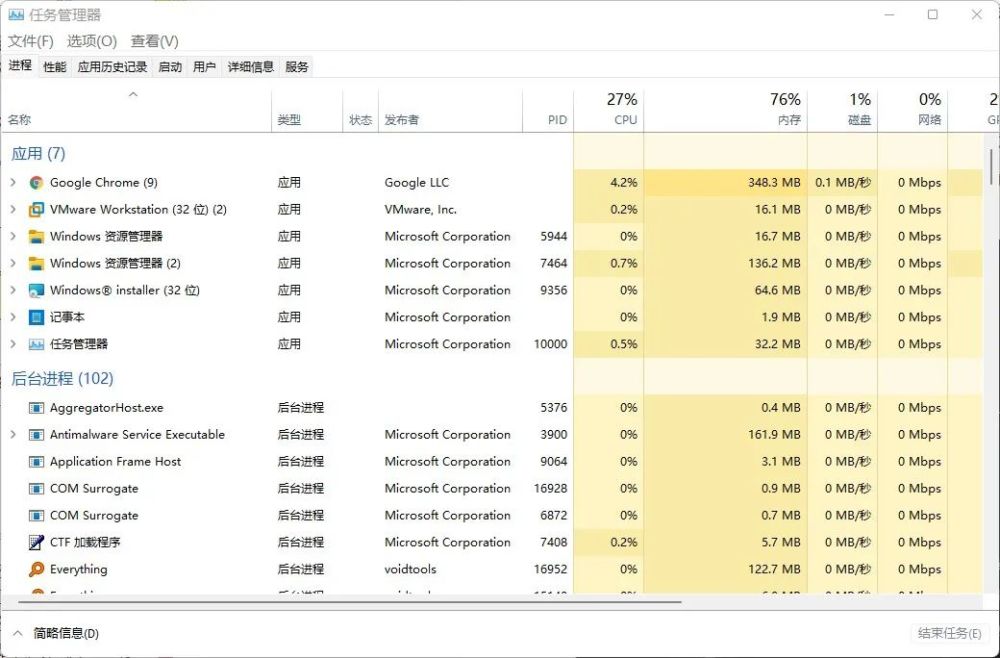Click the Task Manager title bar icon
This screenshot has height=658, width=1000.
(x=16, y=15)
